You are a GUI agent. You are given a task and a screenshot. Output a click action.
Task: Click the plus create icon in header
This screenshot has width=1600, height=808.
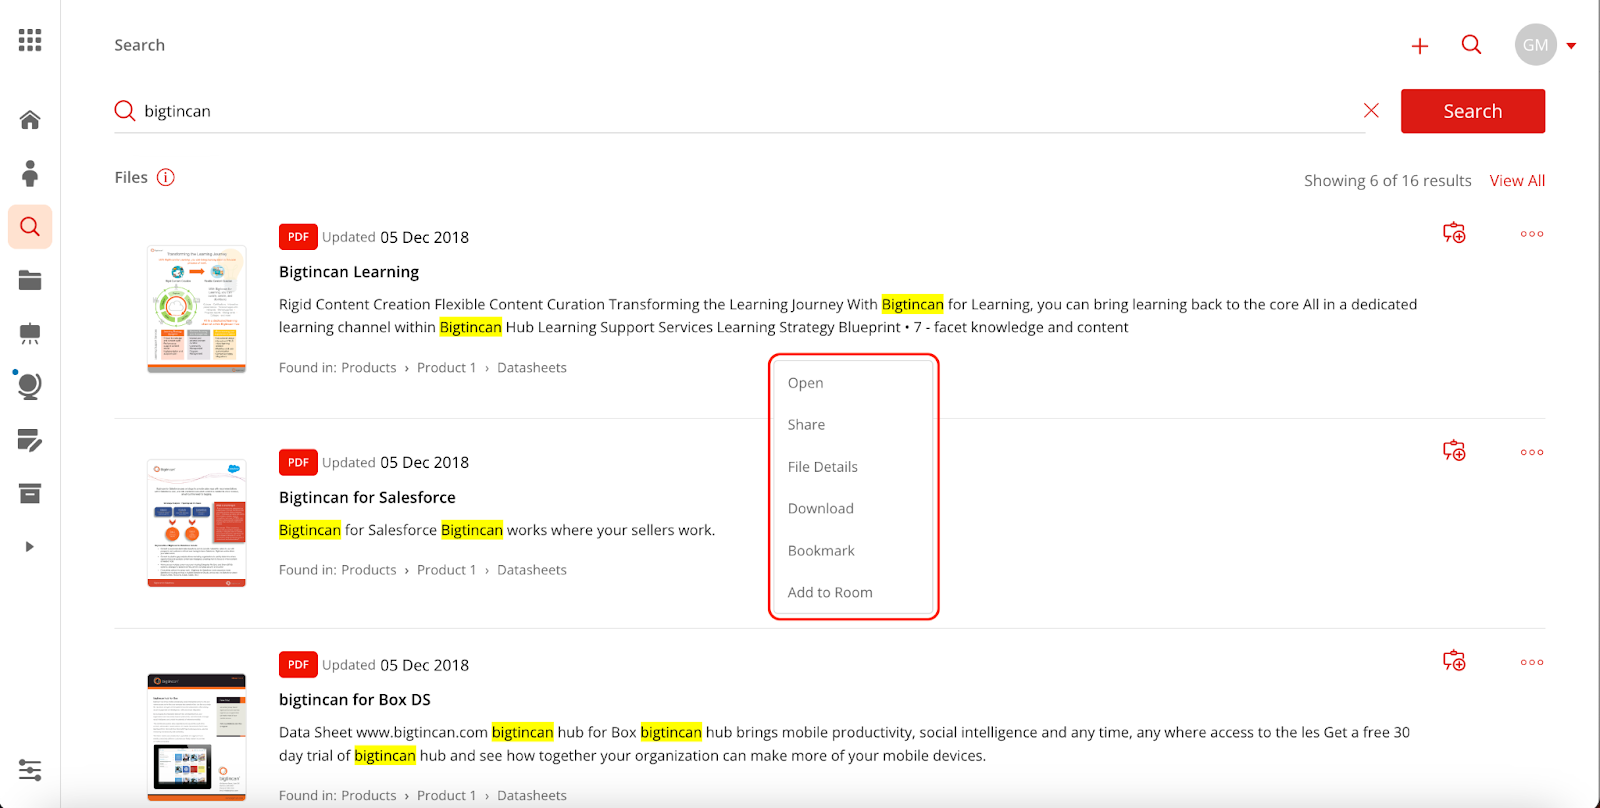[x=1419, y=46]
